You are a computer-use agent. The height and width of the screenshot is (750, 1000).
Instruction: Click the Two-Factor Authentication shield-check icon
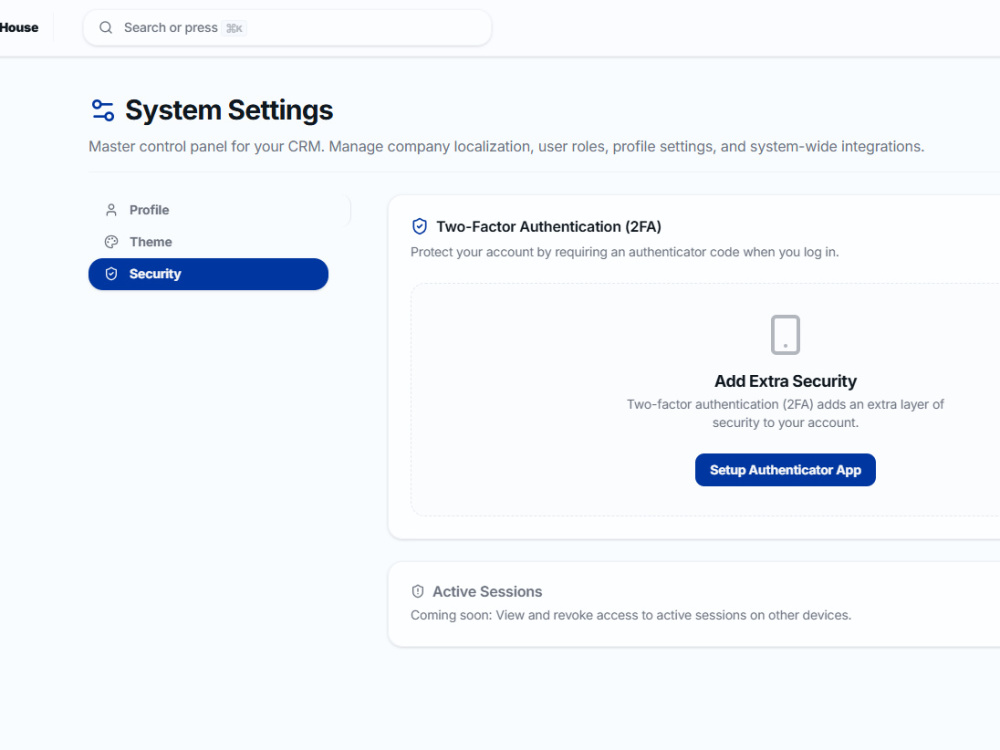(x=420, y=226)
